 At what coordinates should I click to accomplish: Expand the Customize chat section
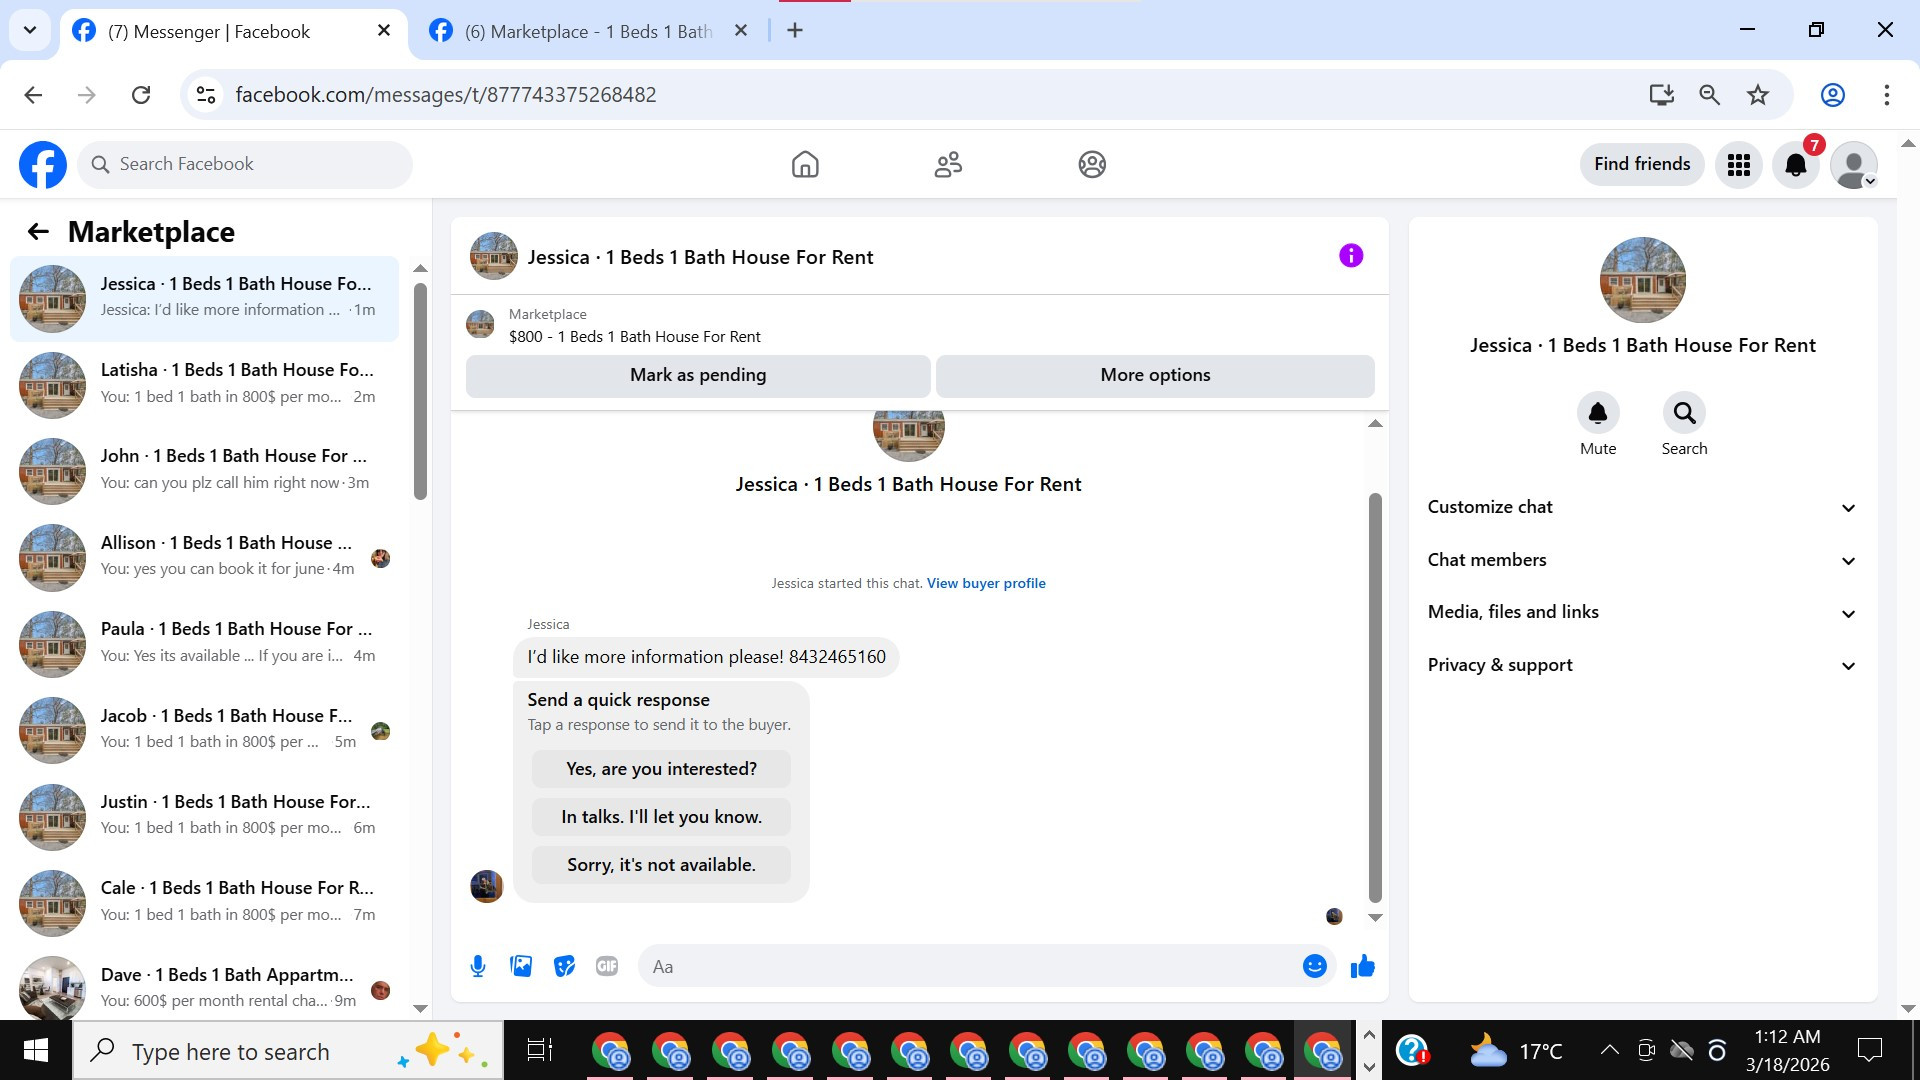pos(1642,507)
